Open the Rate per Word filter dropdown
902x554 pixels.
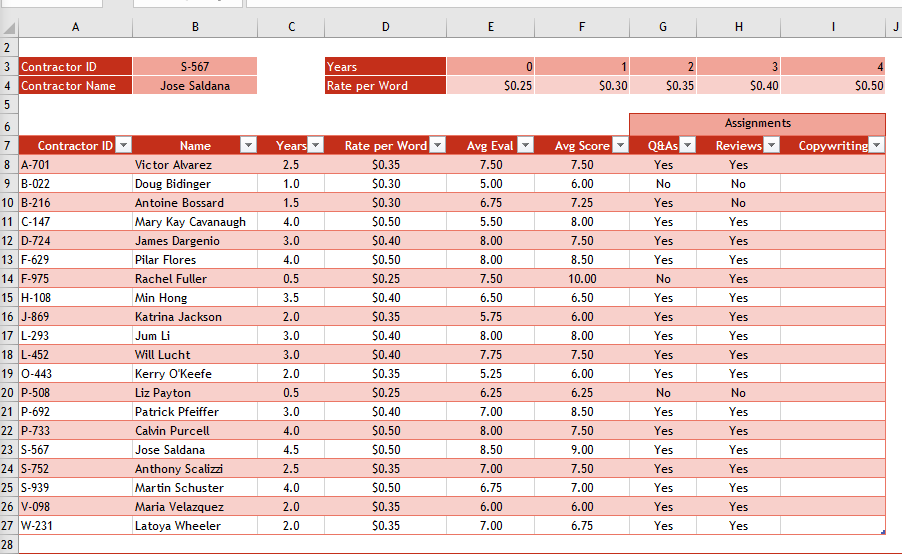(438, 145)
